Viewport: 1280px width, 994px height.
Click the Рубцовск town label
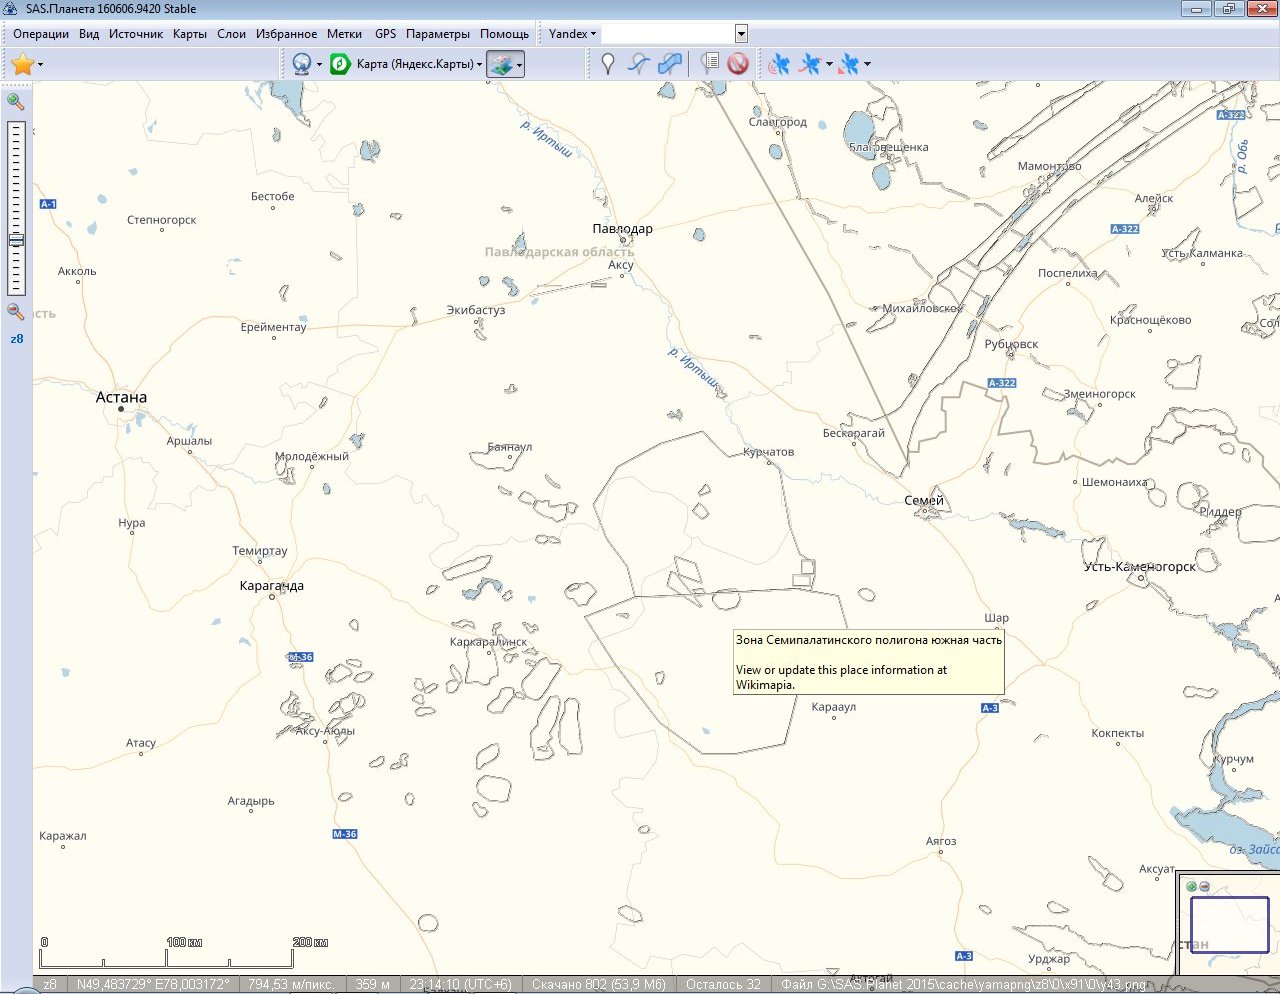pyautogui.click(x=1012, y=344)
